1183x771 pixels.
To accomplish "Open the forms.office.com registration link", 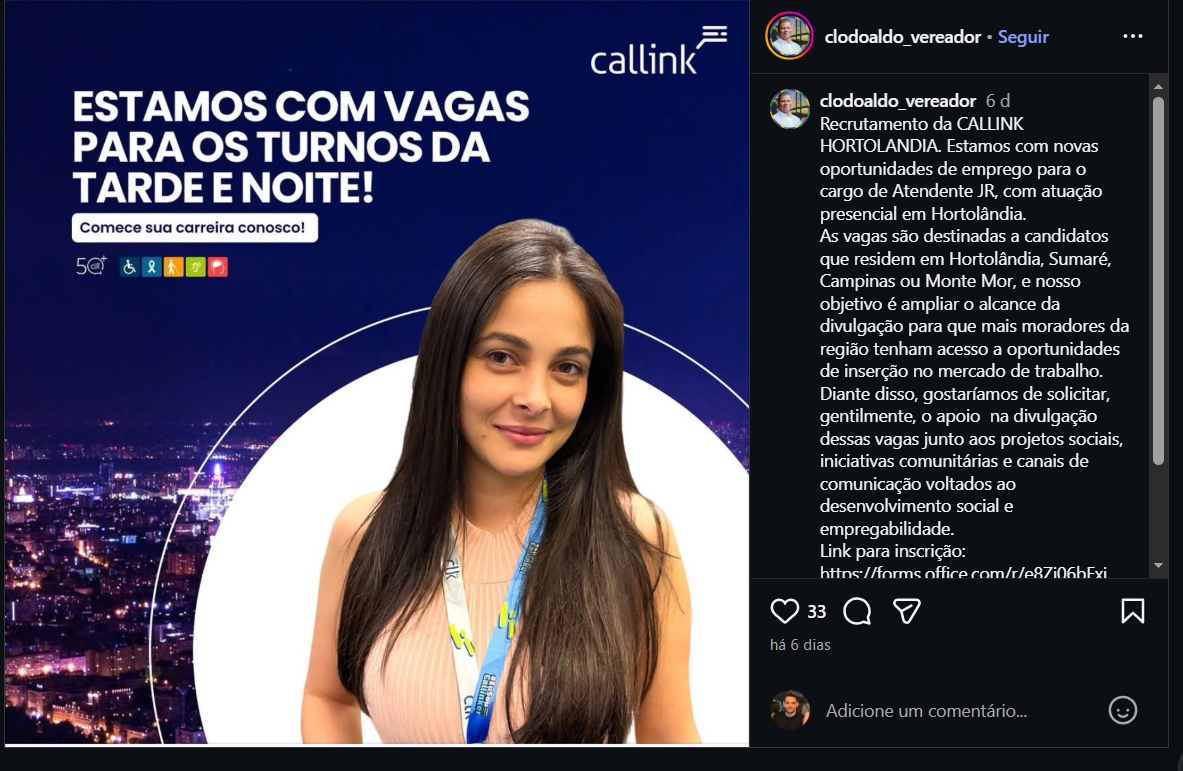I will tap(963, 572).
